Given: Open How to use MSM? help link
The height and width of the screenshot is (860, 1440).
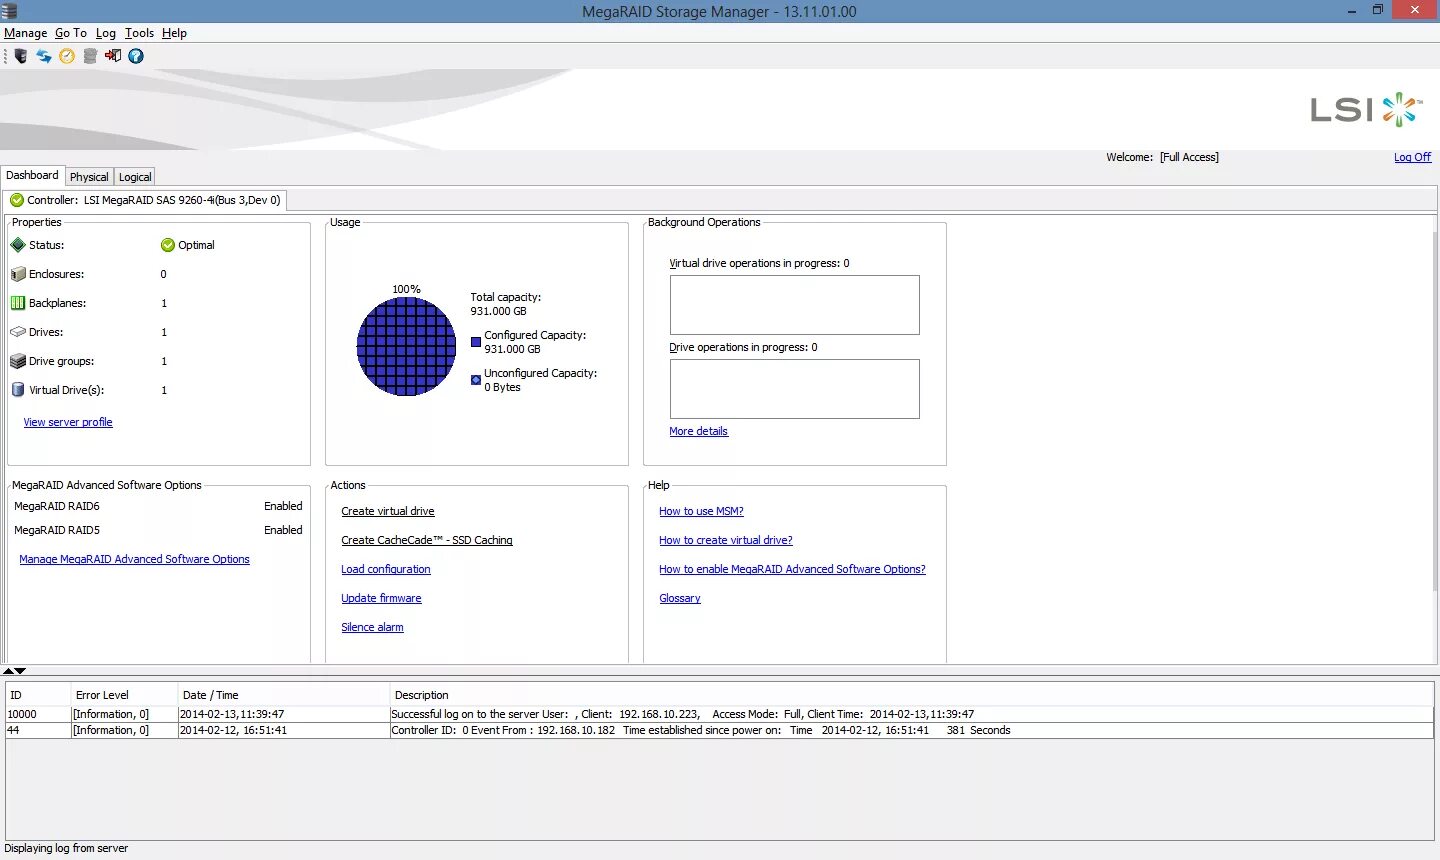Looking at the screenshot, I should [701, 511].
